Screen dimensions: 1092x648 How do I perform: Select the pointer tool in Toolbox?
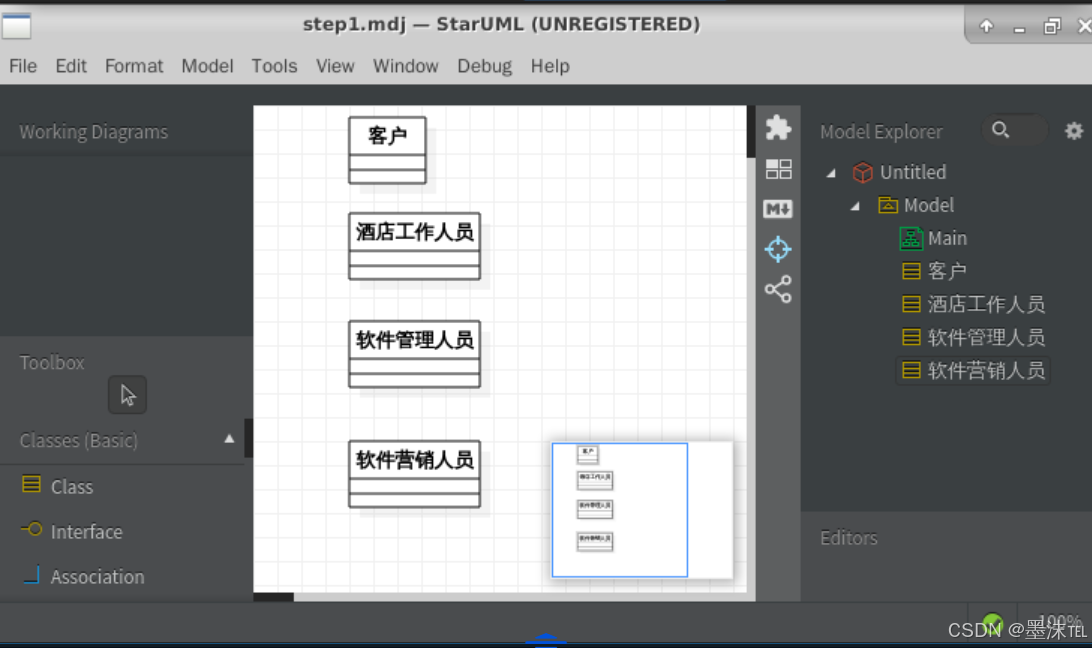tap(127, 395)
